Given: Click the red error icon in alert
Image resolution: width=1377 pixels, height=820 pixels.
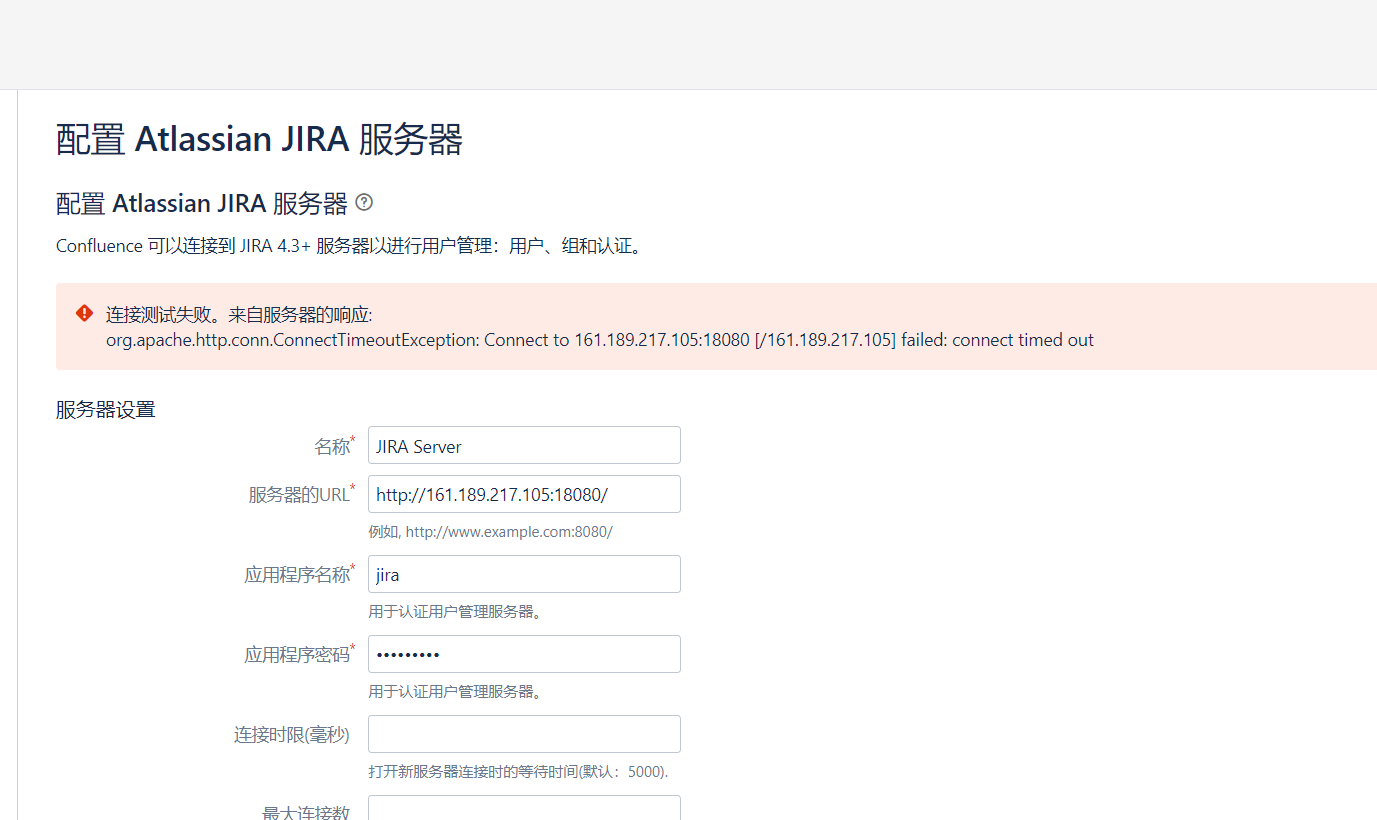Looking at the screenshot, I should 85,313.
